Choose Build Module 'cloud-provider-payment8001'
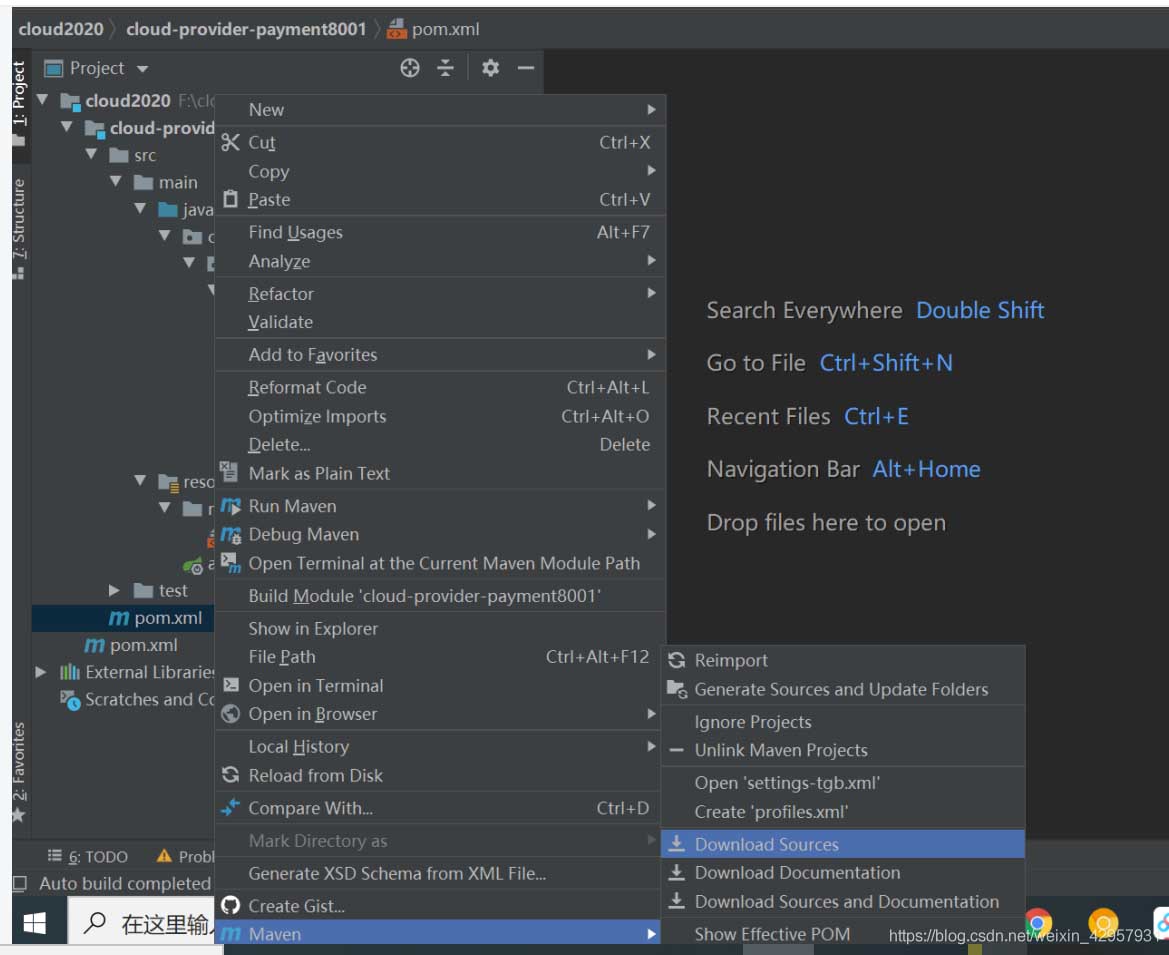This screenshot has height=955, width=1169. [x=440, y=596]
